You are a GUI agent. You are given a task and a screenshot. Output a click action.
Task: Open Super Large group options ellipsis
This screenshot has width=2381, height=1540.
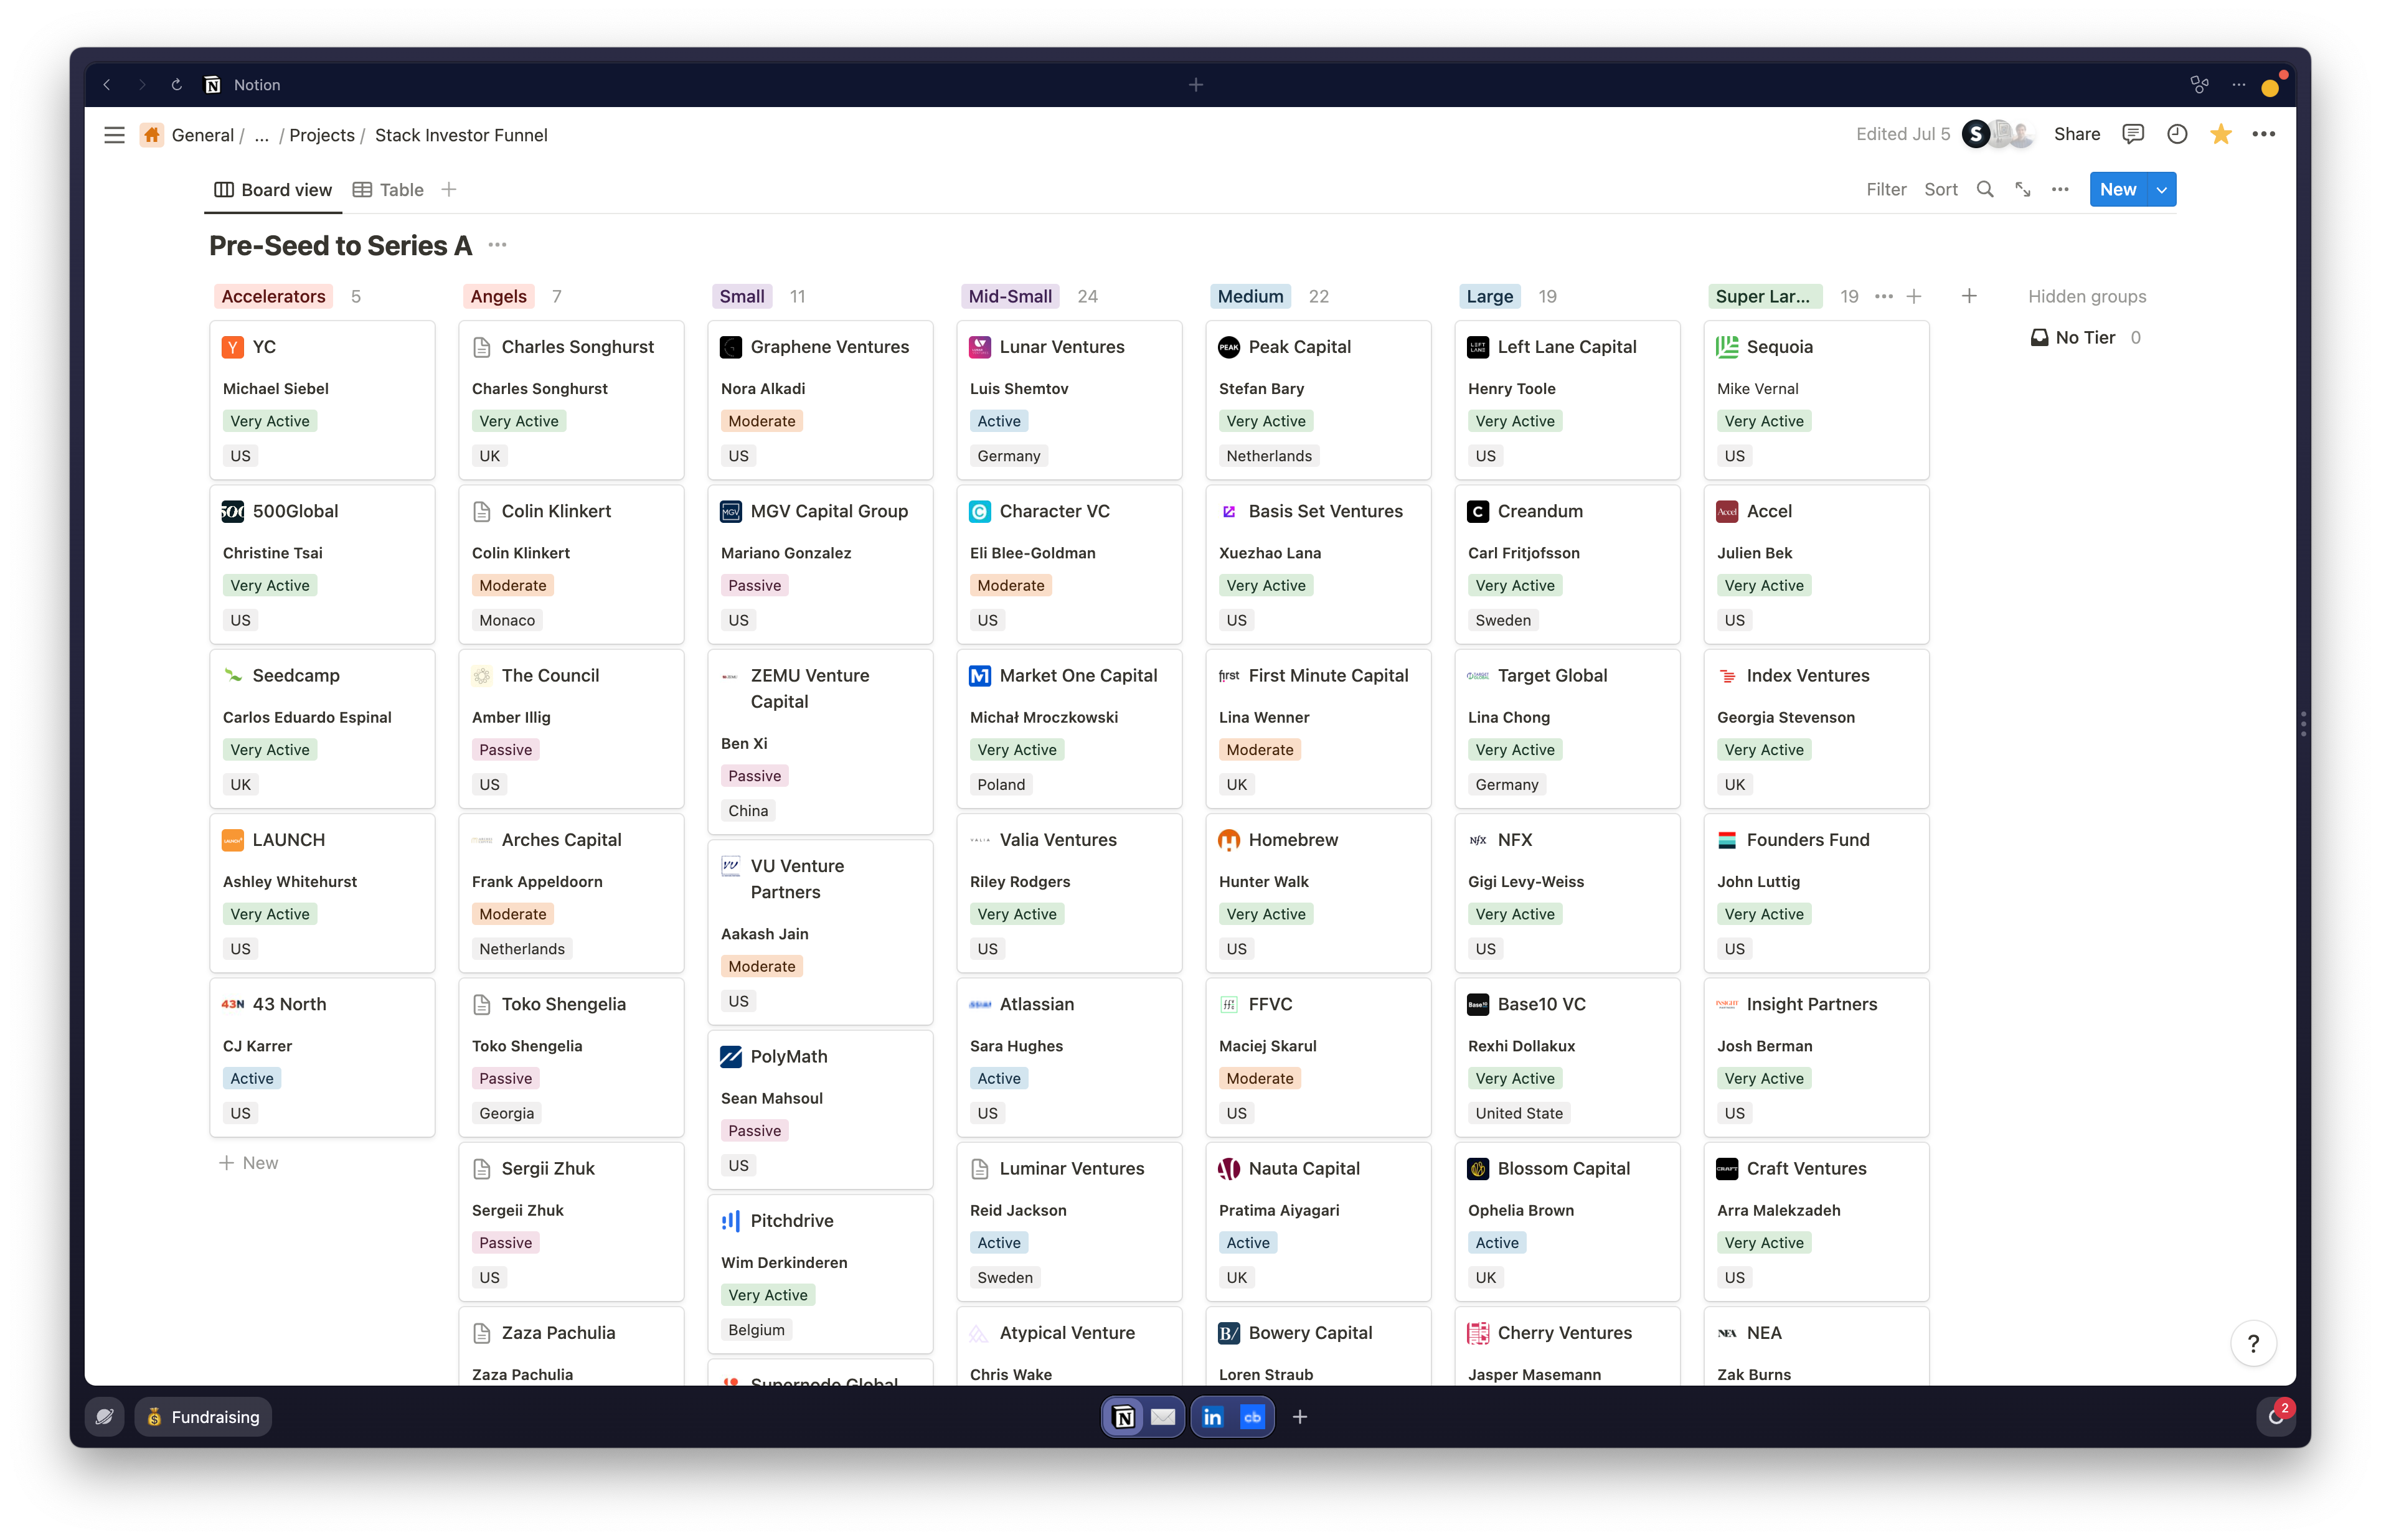(1884, 296)
